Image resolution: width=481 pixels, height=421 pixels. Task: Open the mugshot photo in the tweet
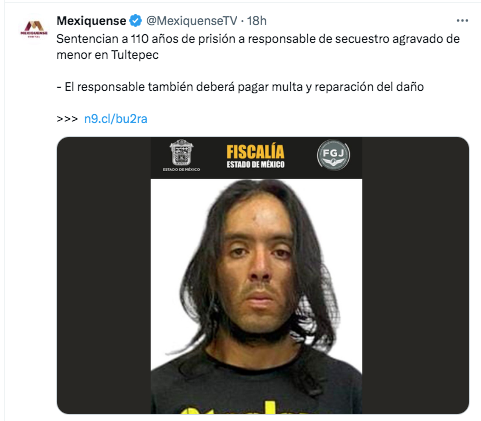click(256, 296)
